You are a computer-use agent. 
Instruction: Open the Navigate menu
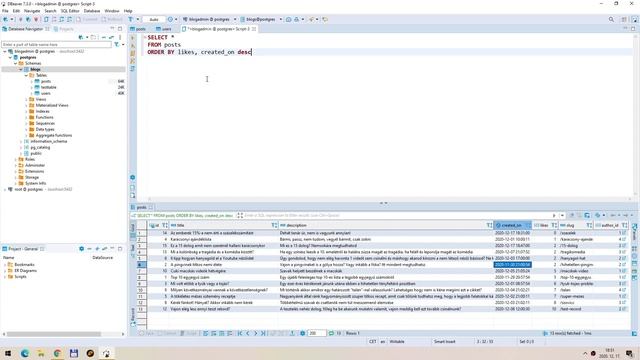coord(32,11)
